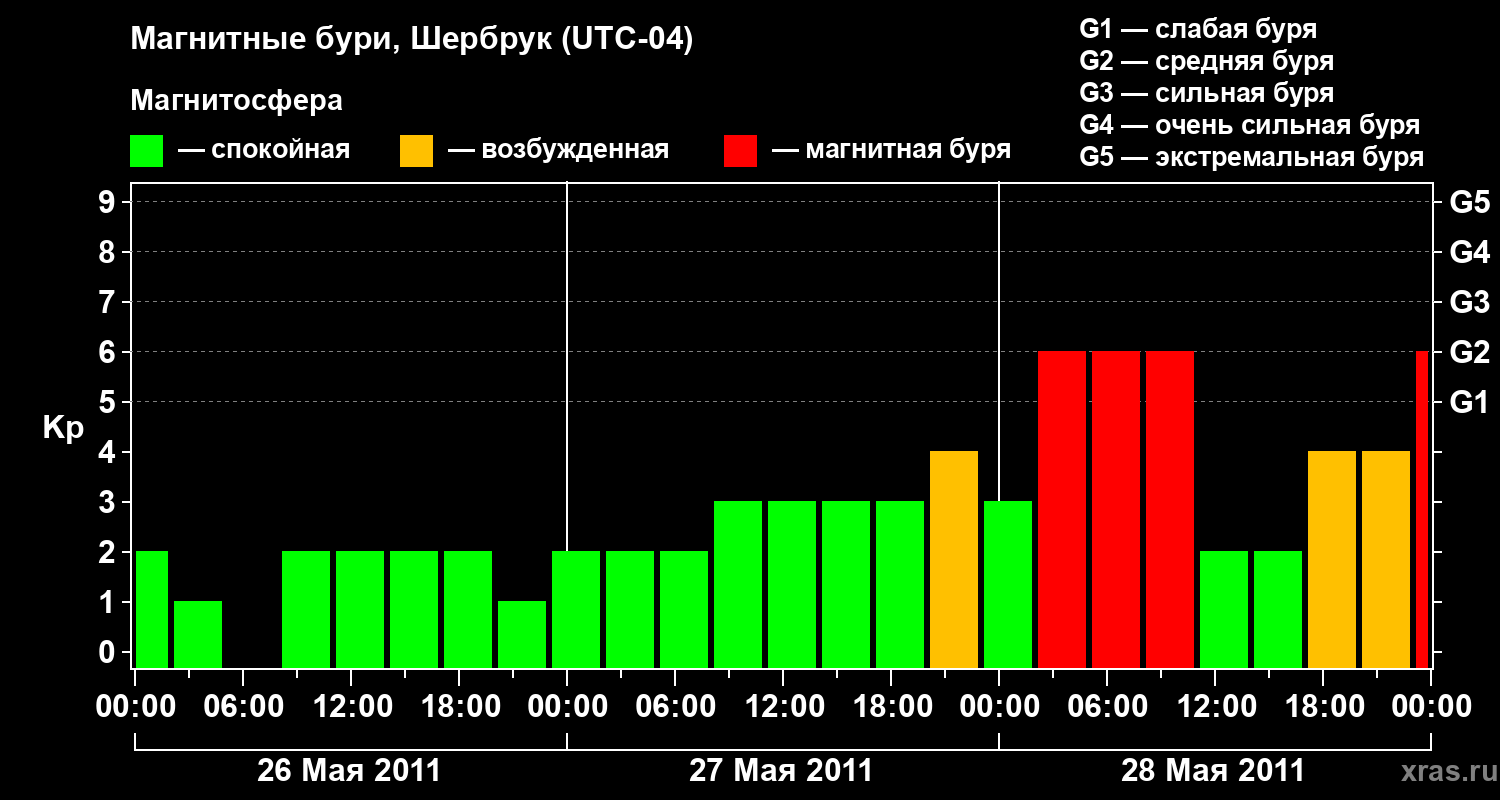This screenshot has height=800, width=1500.
Task: Click the orange Kp 4 bar on 27 May
Action: coord(954,559)
